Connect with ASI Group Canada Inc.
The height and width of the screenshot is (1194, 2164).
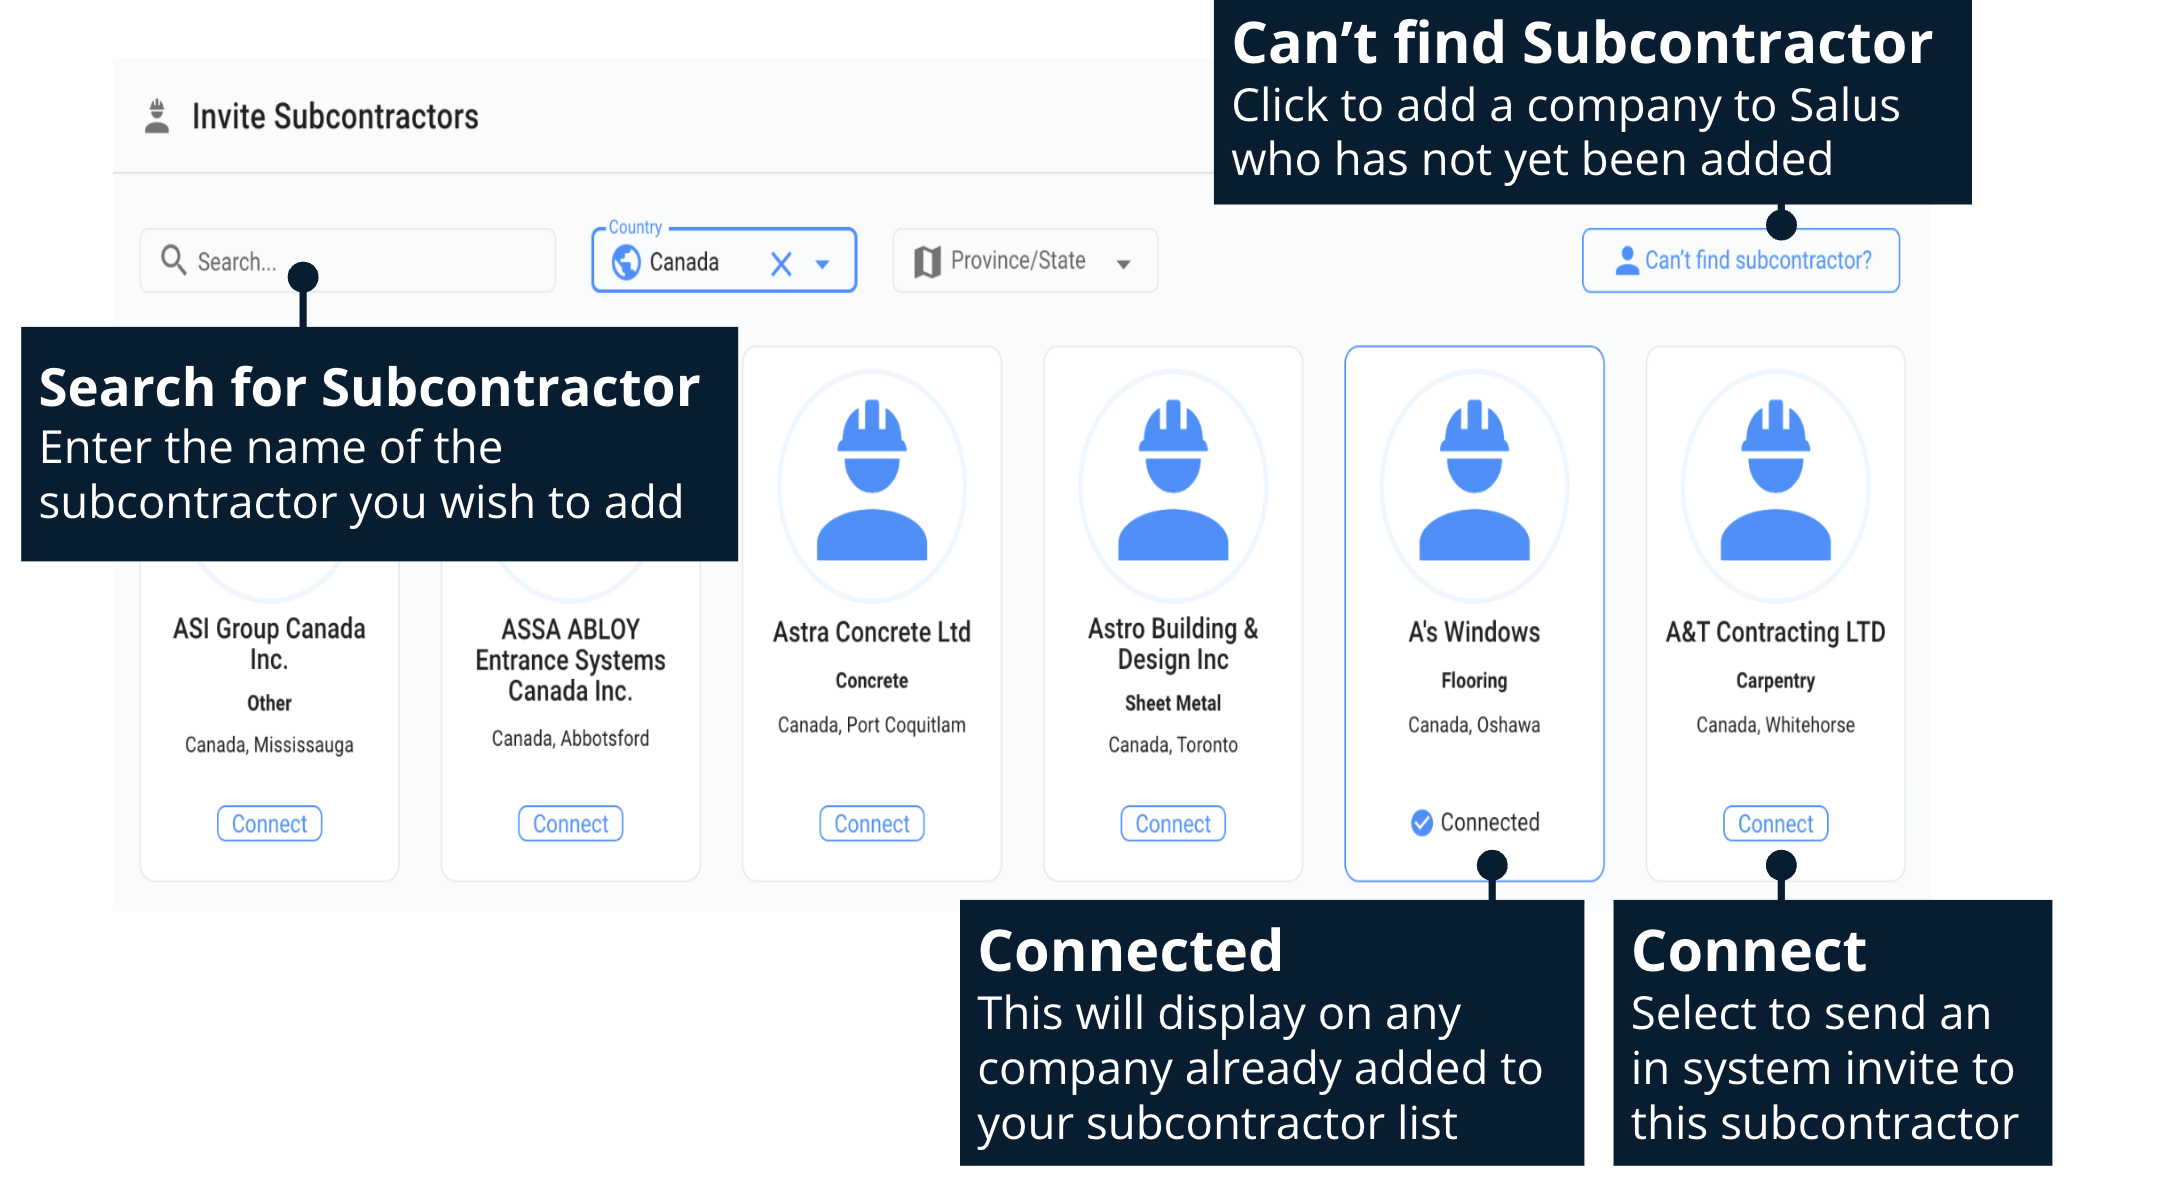269,824
